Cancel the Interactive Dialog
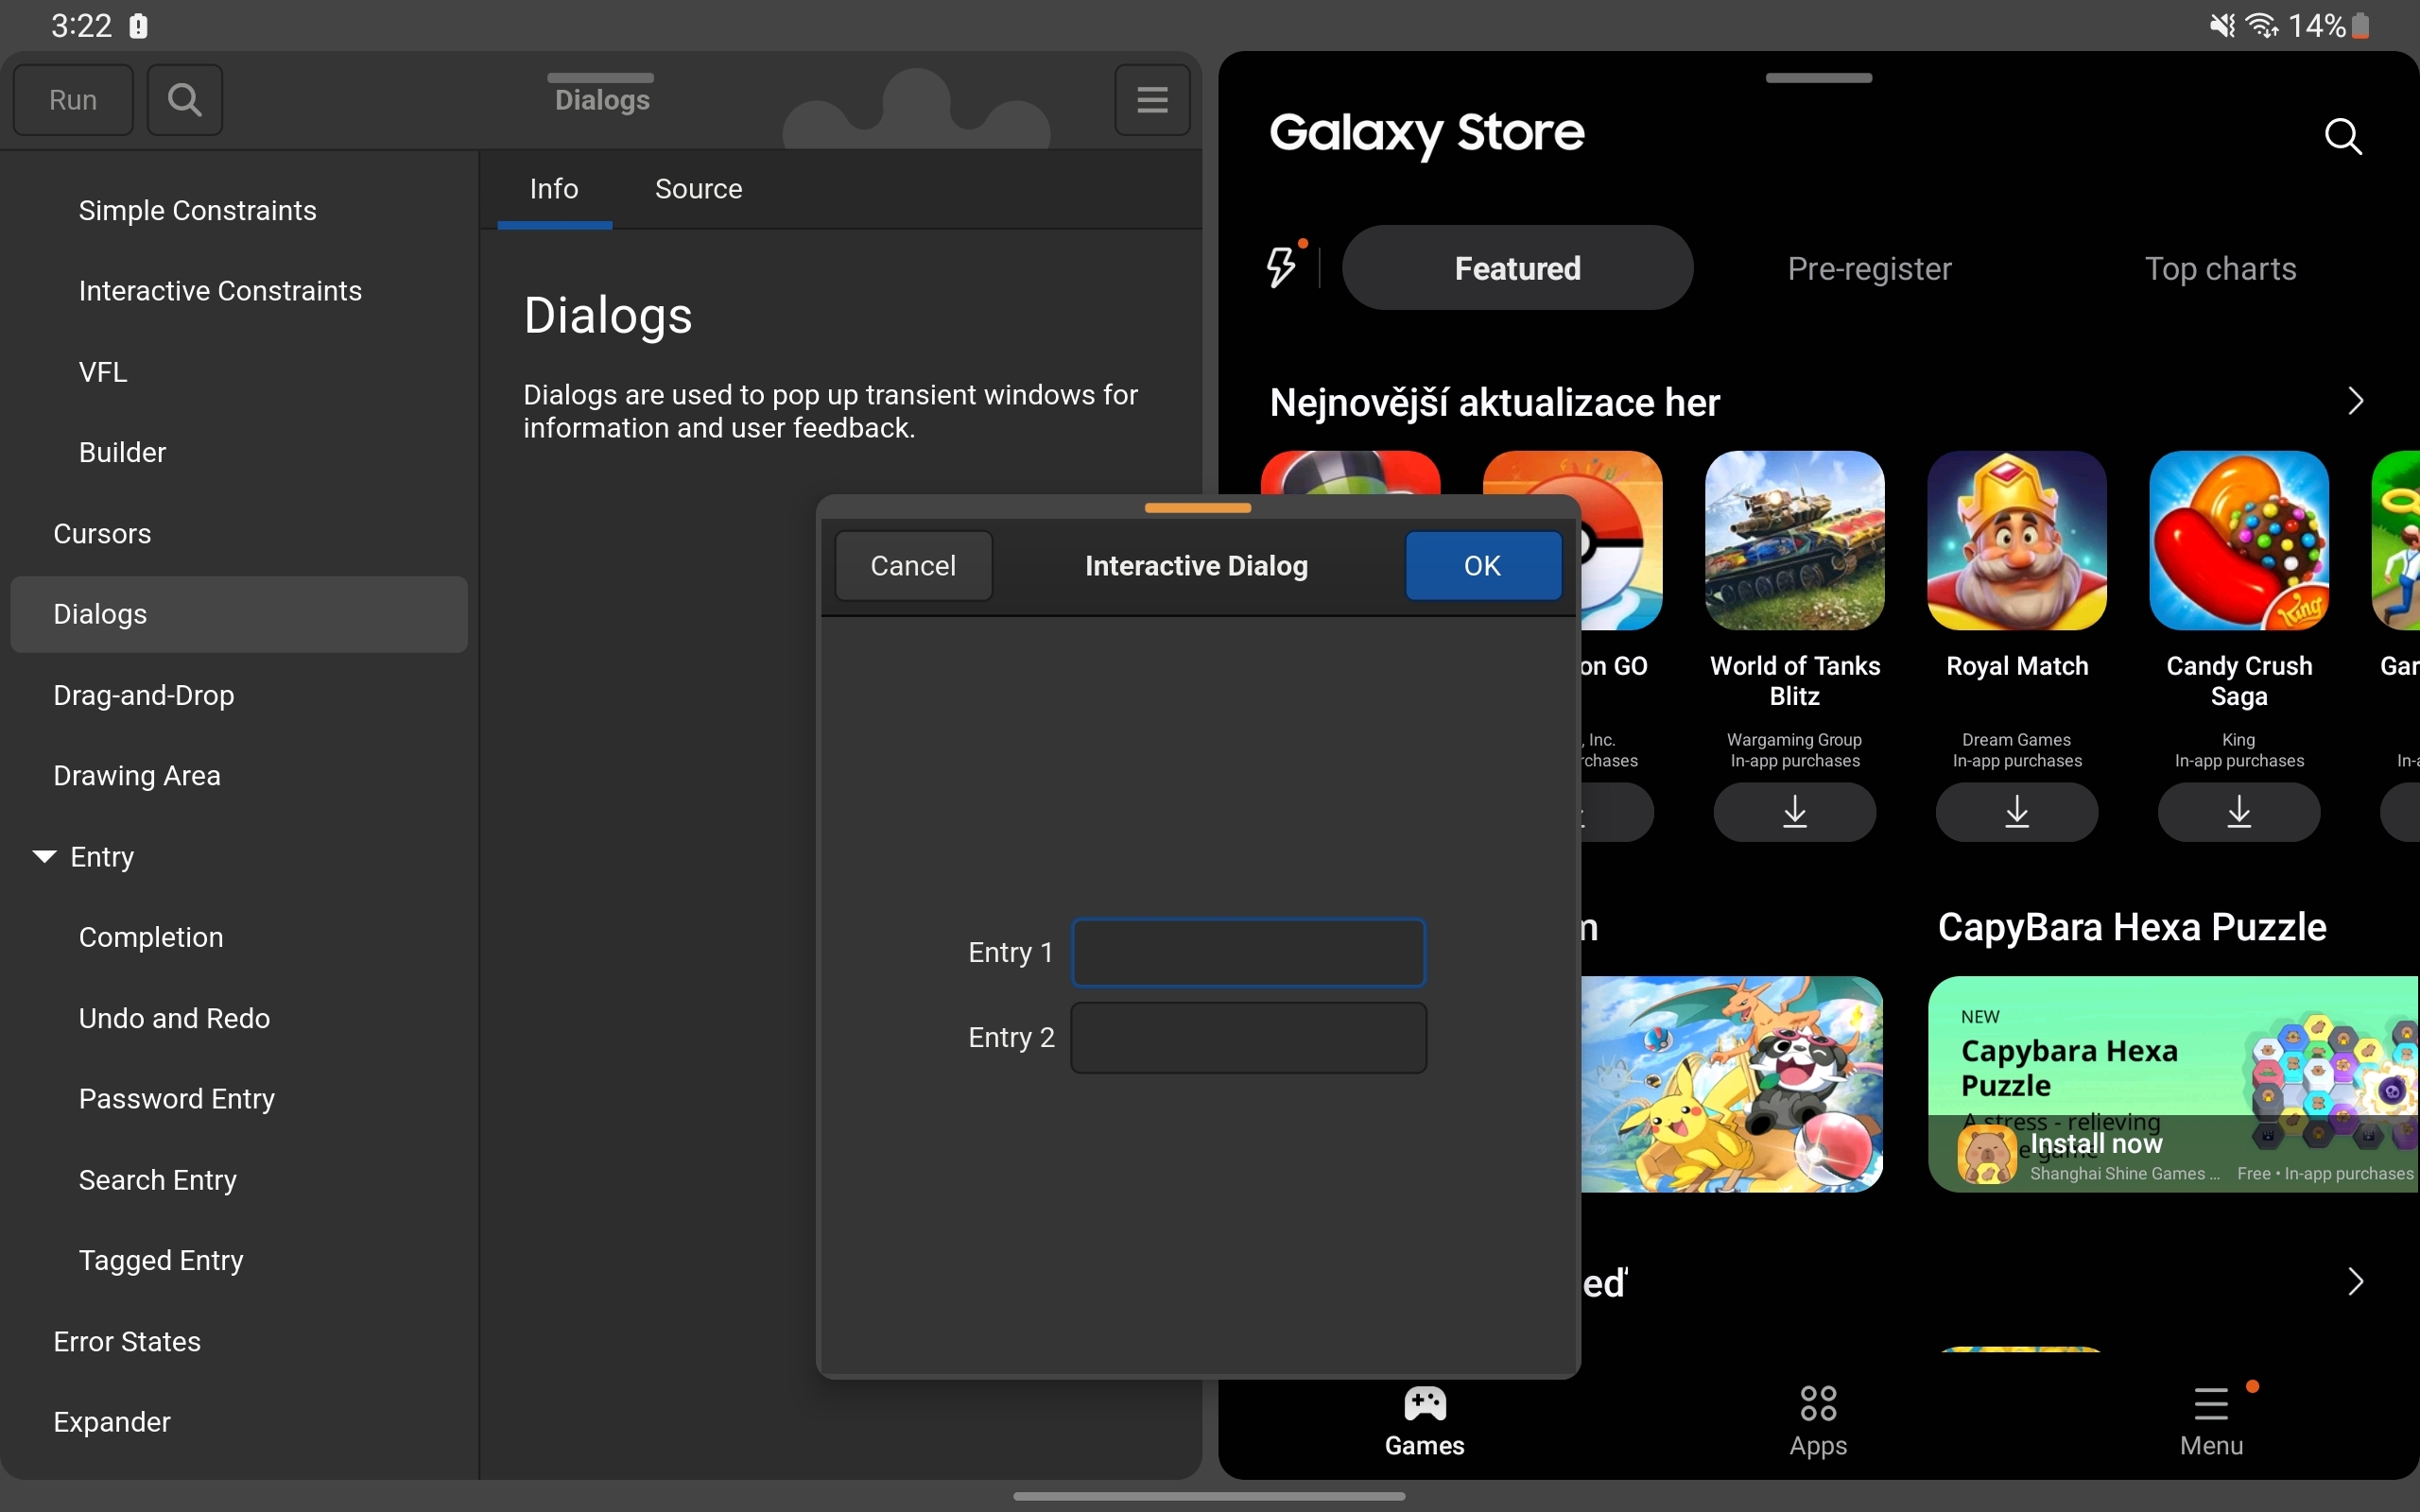This screenshot has height=1512, width=2420. pos(913,566)
